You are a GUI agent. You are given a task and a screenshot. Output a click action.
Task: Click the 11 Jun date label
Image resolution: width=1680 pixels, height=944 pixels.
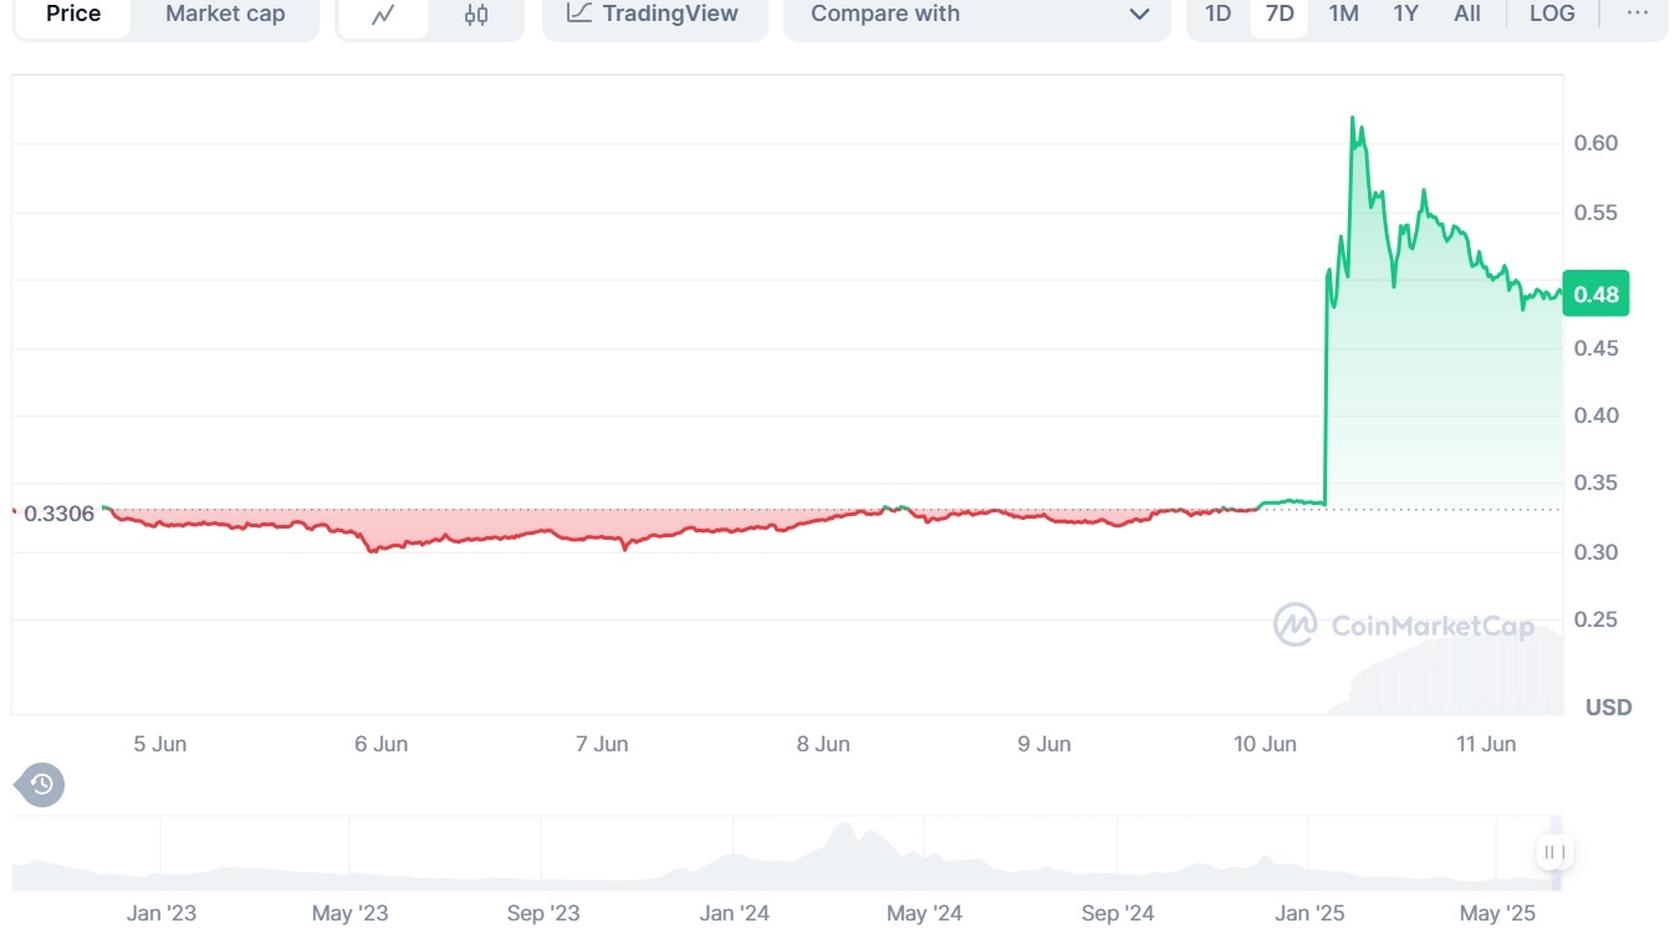pyautogui.click(x=1486, y=744)
